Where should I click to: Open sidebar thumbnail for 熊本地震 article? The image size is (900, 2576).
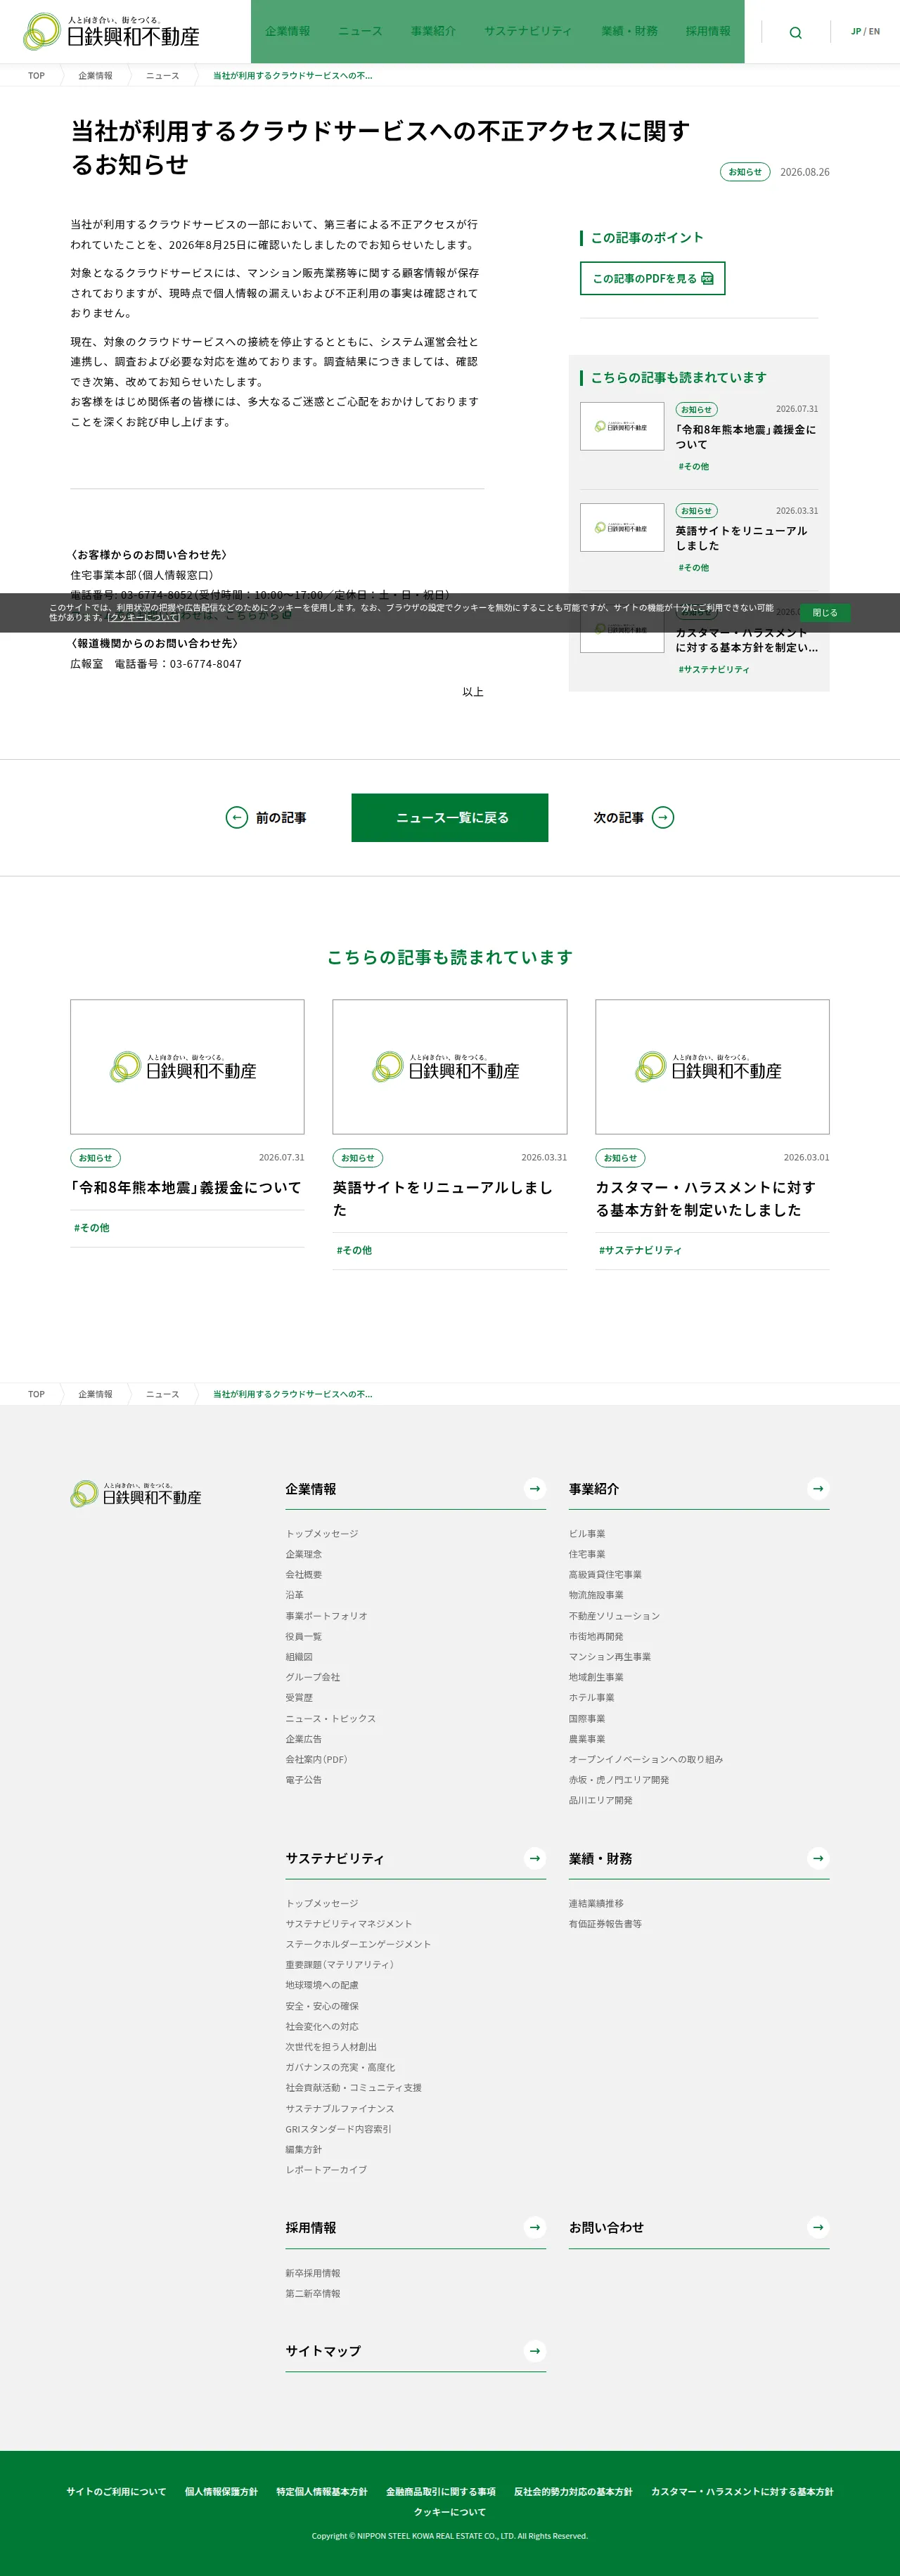[x=622, y=426]
